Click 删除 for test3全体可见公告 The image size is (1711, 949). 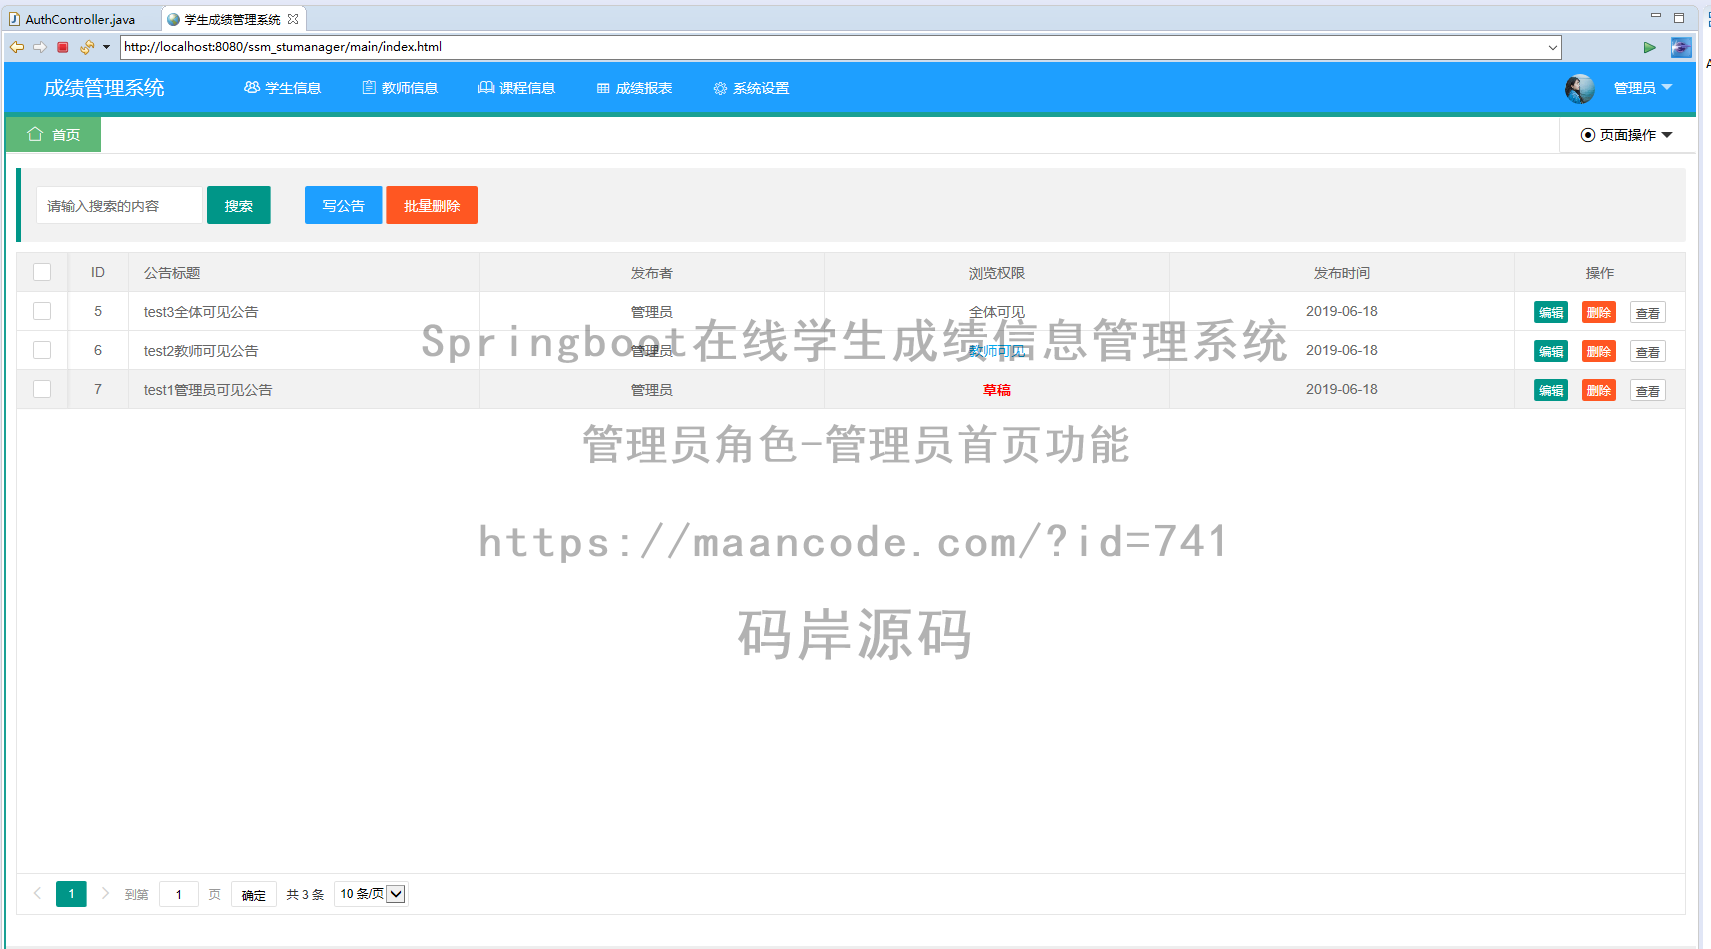pyautogui.click(x=1599, y=313)
